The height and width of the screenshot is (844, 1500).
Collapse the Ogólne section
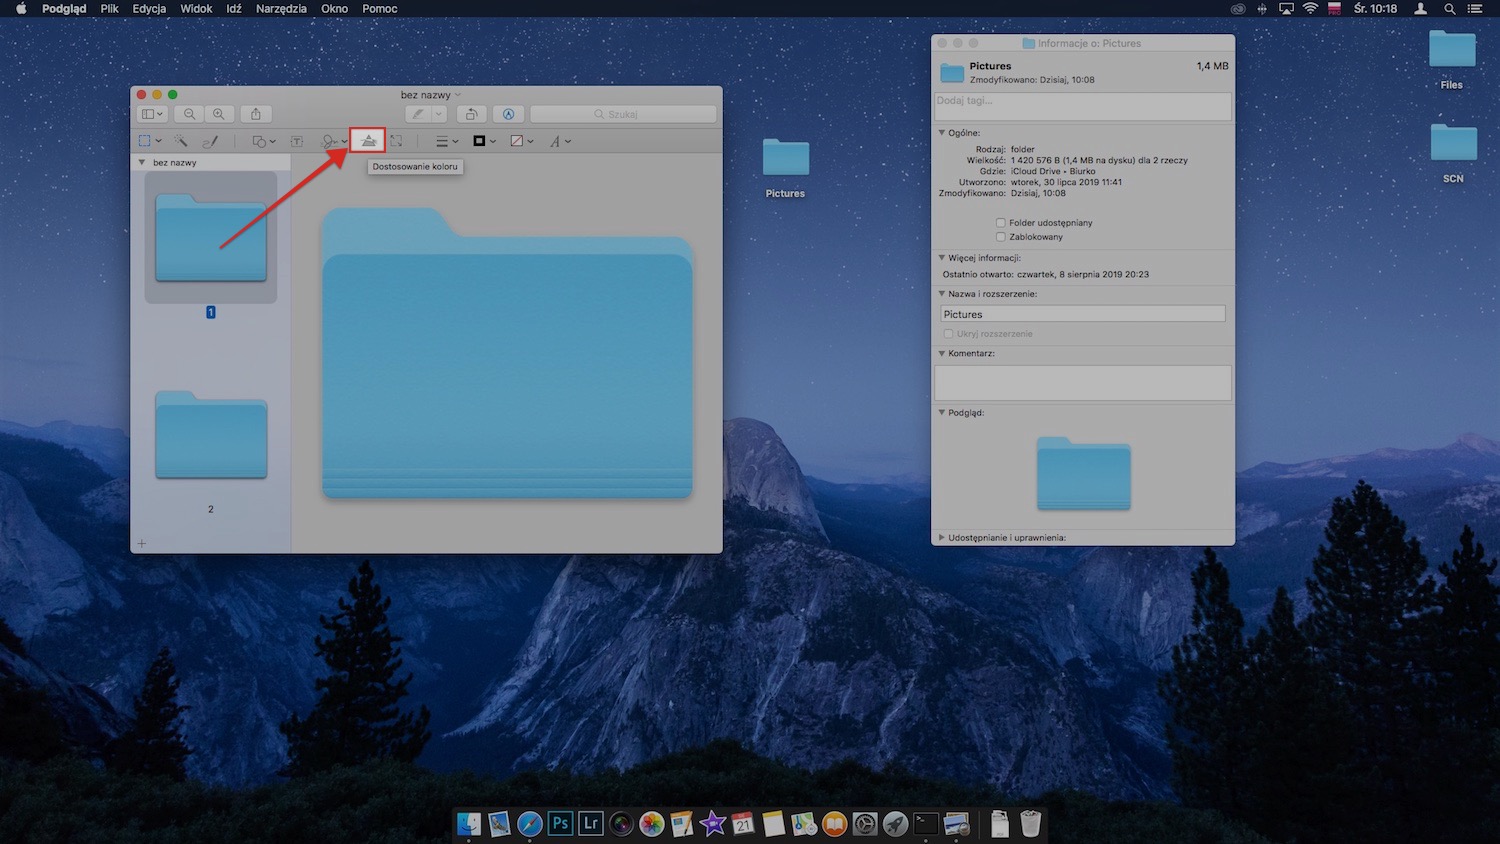941,132
